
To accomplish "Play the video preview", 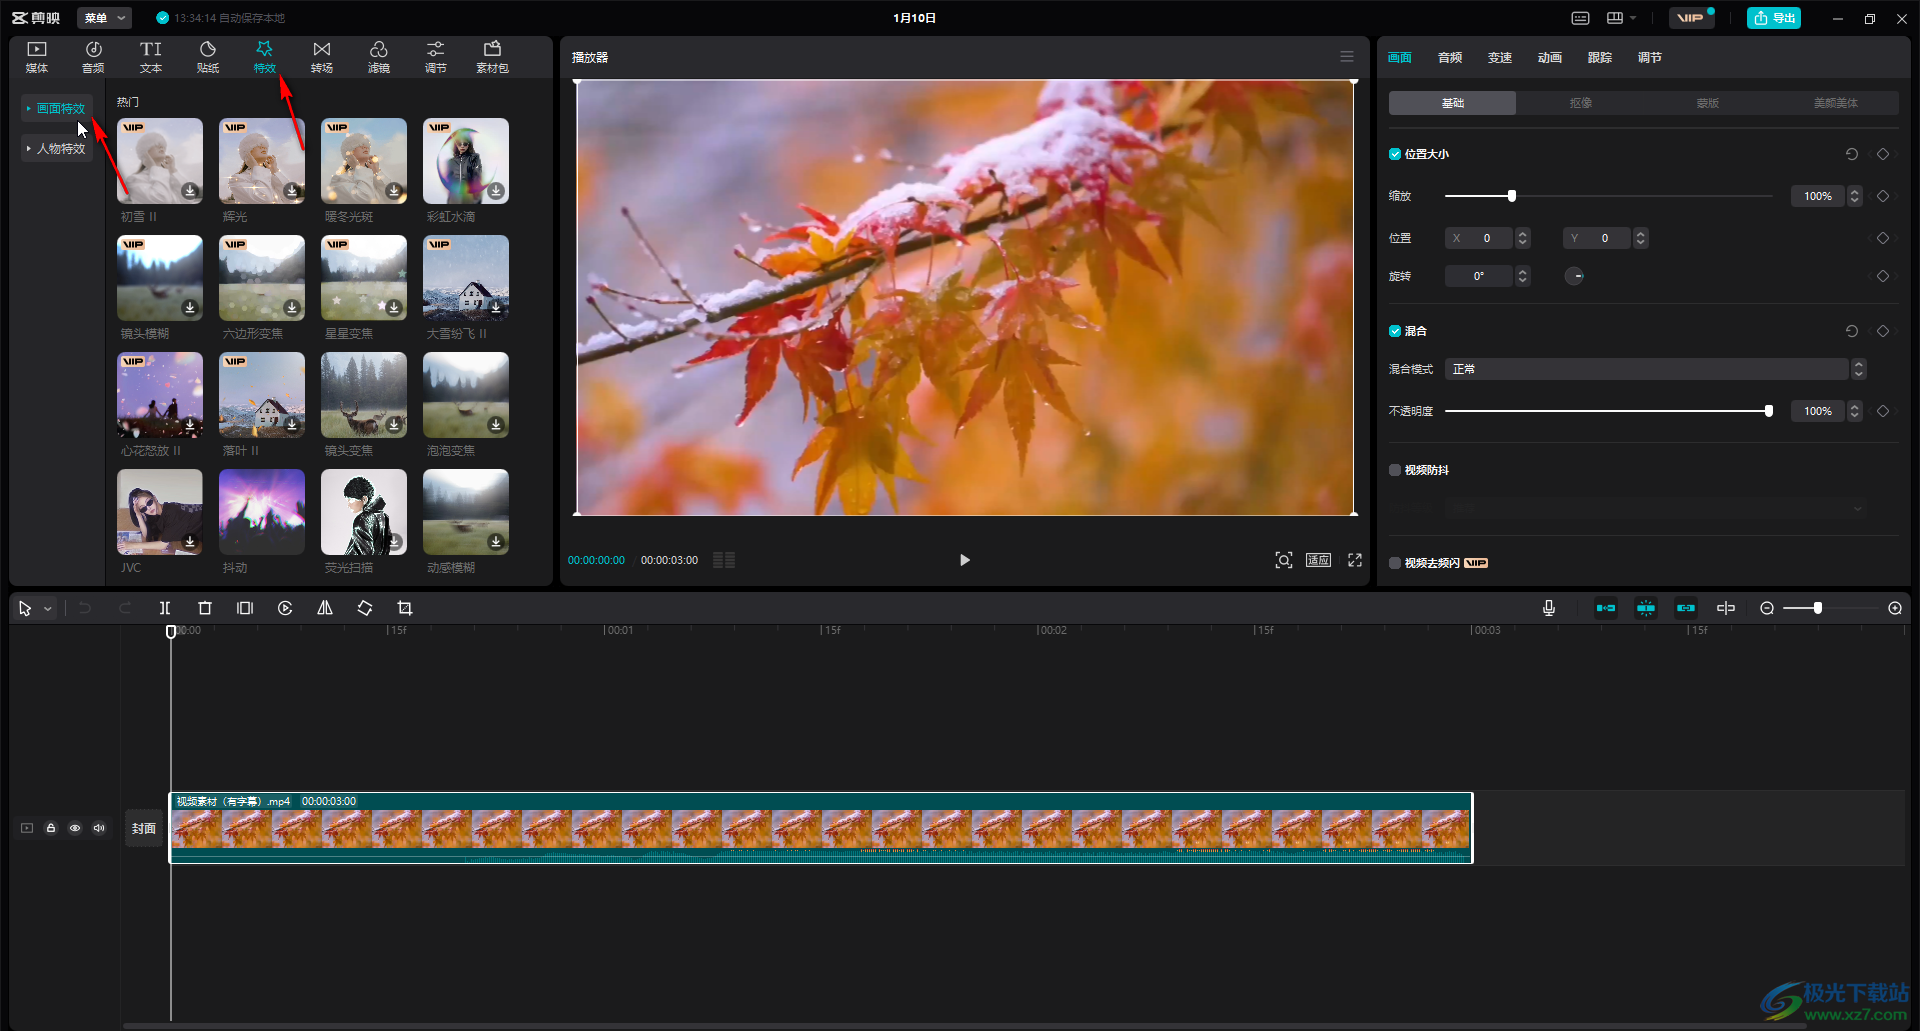I will point(964,560).
